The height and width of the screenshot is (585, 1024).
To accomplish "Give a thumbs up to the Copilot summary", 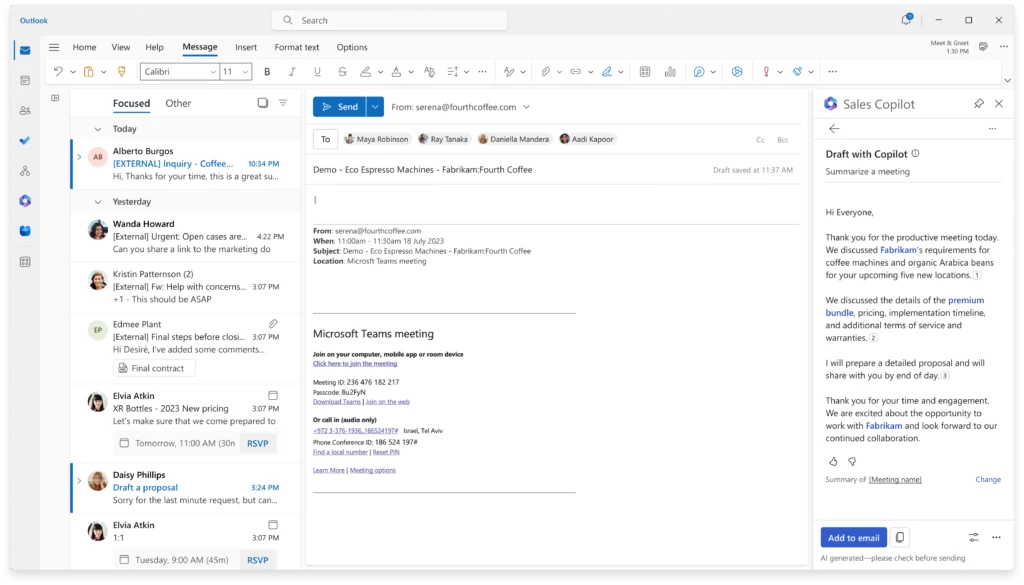I will [x=833, y=461].
